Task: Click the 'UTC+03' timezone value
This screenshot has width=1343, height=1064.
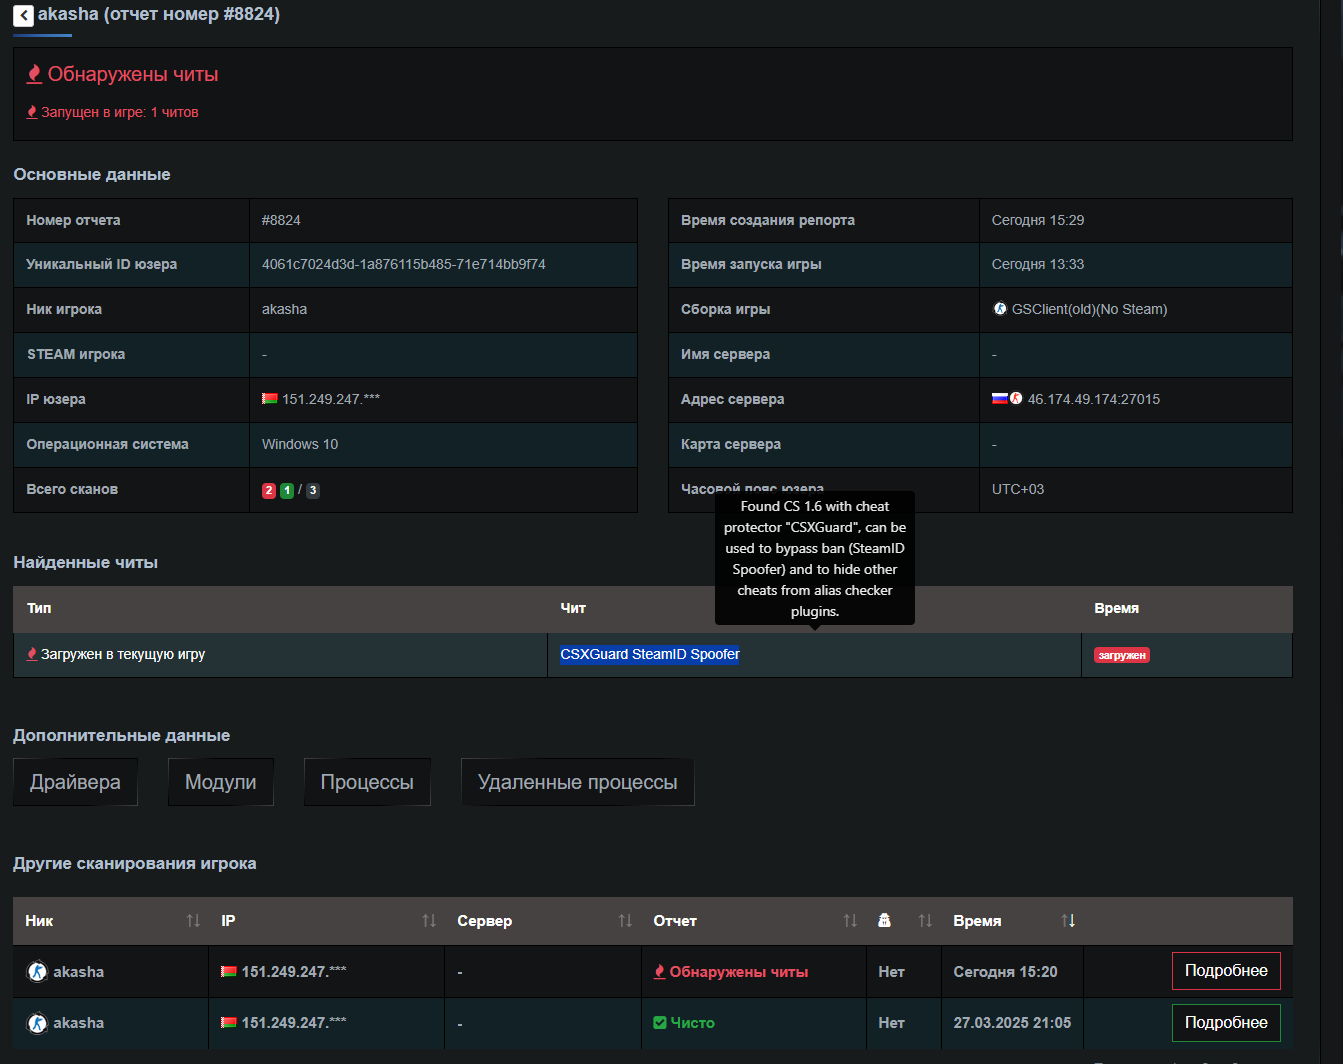Action: (x=1018, y=489)
